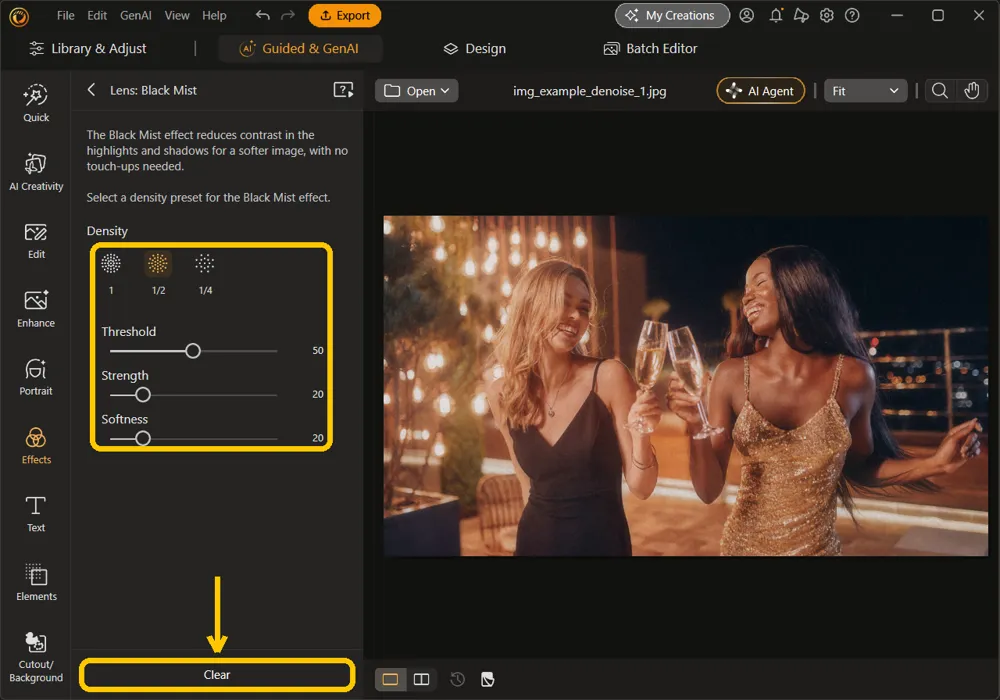This screenshot has height=700, width=1000.
Task: Launch the AI Agent
Action: click(x=760, y=91)
